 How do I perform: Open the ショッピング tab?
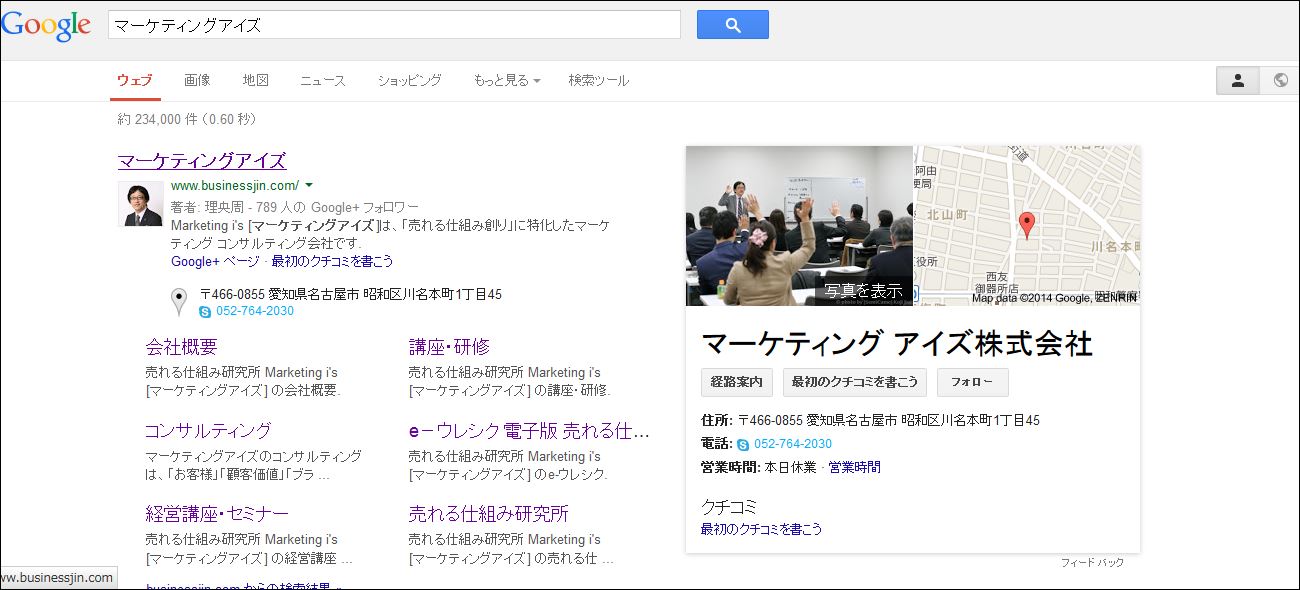click(x=409, y=81)
